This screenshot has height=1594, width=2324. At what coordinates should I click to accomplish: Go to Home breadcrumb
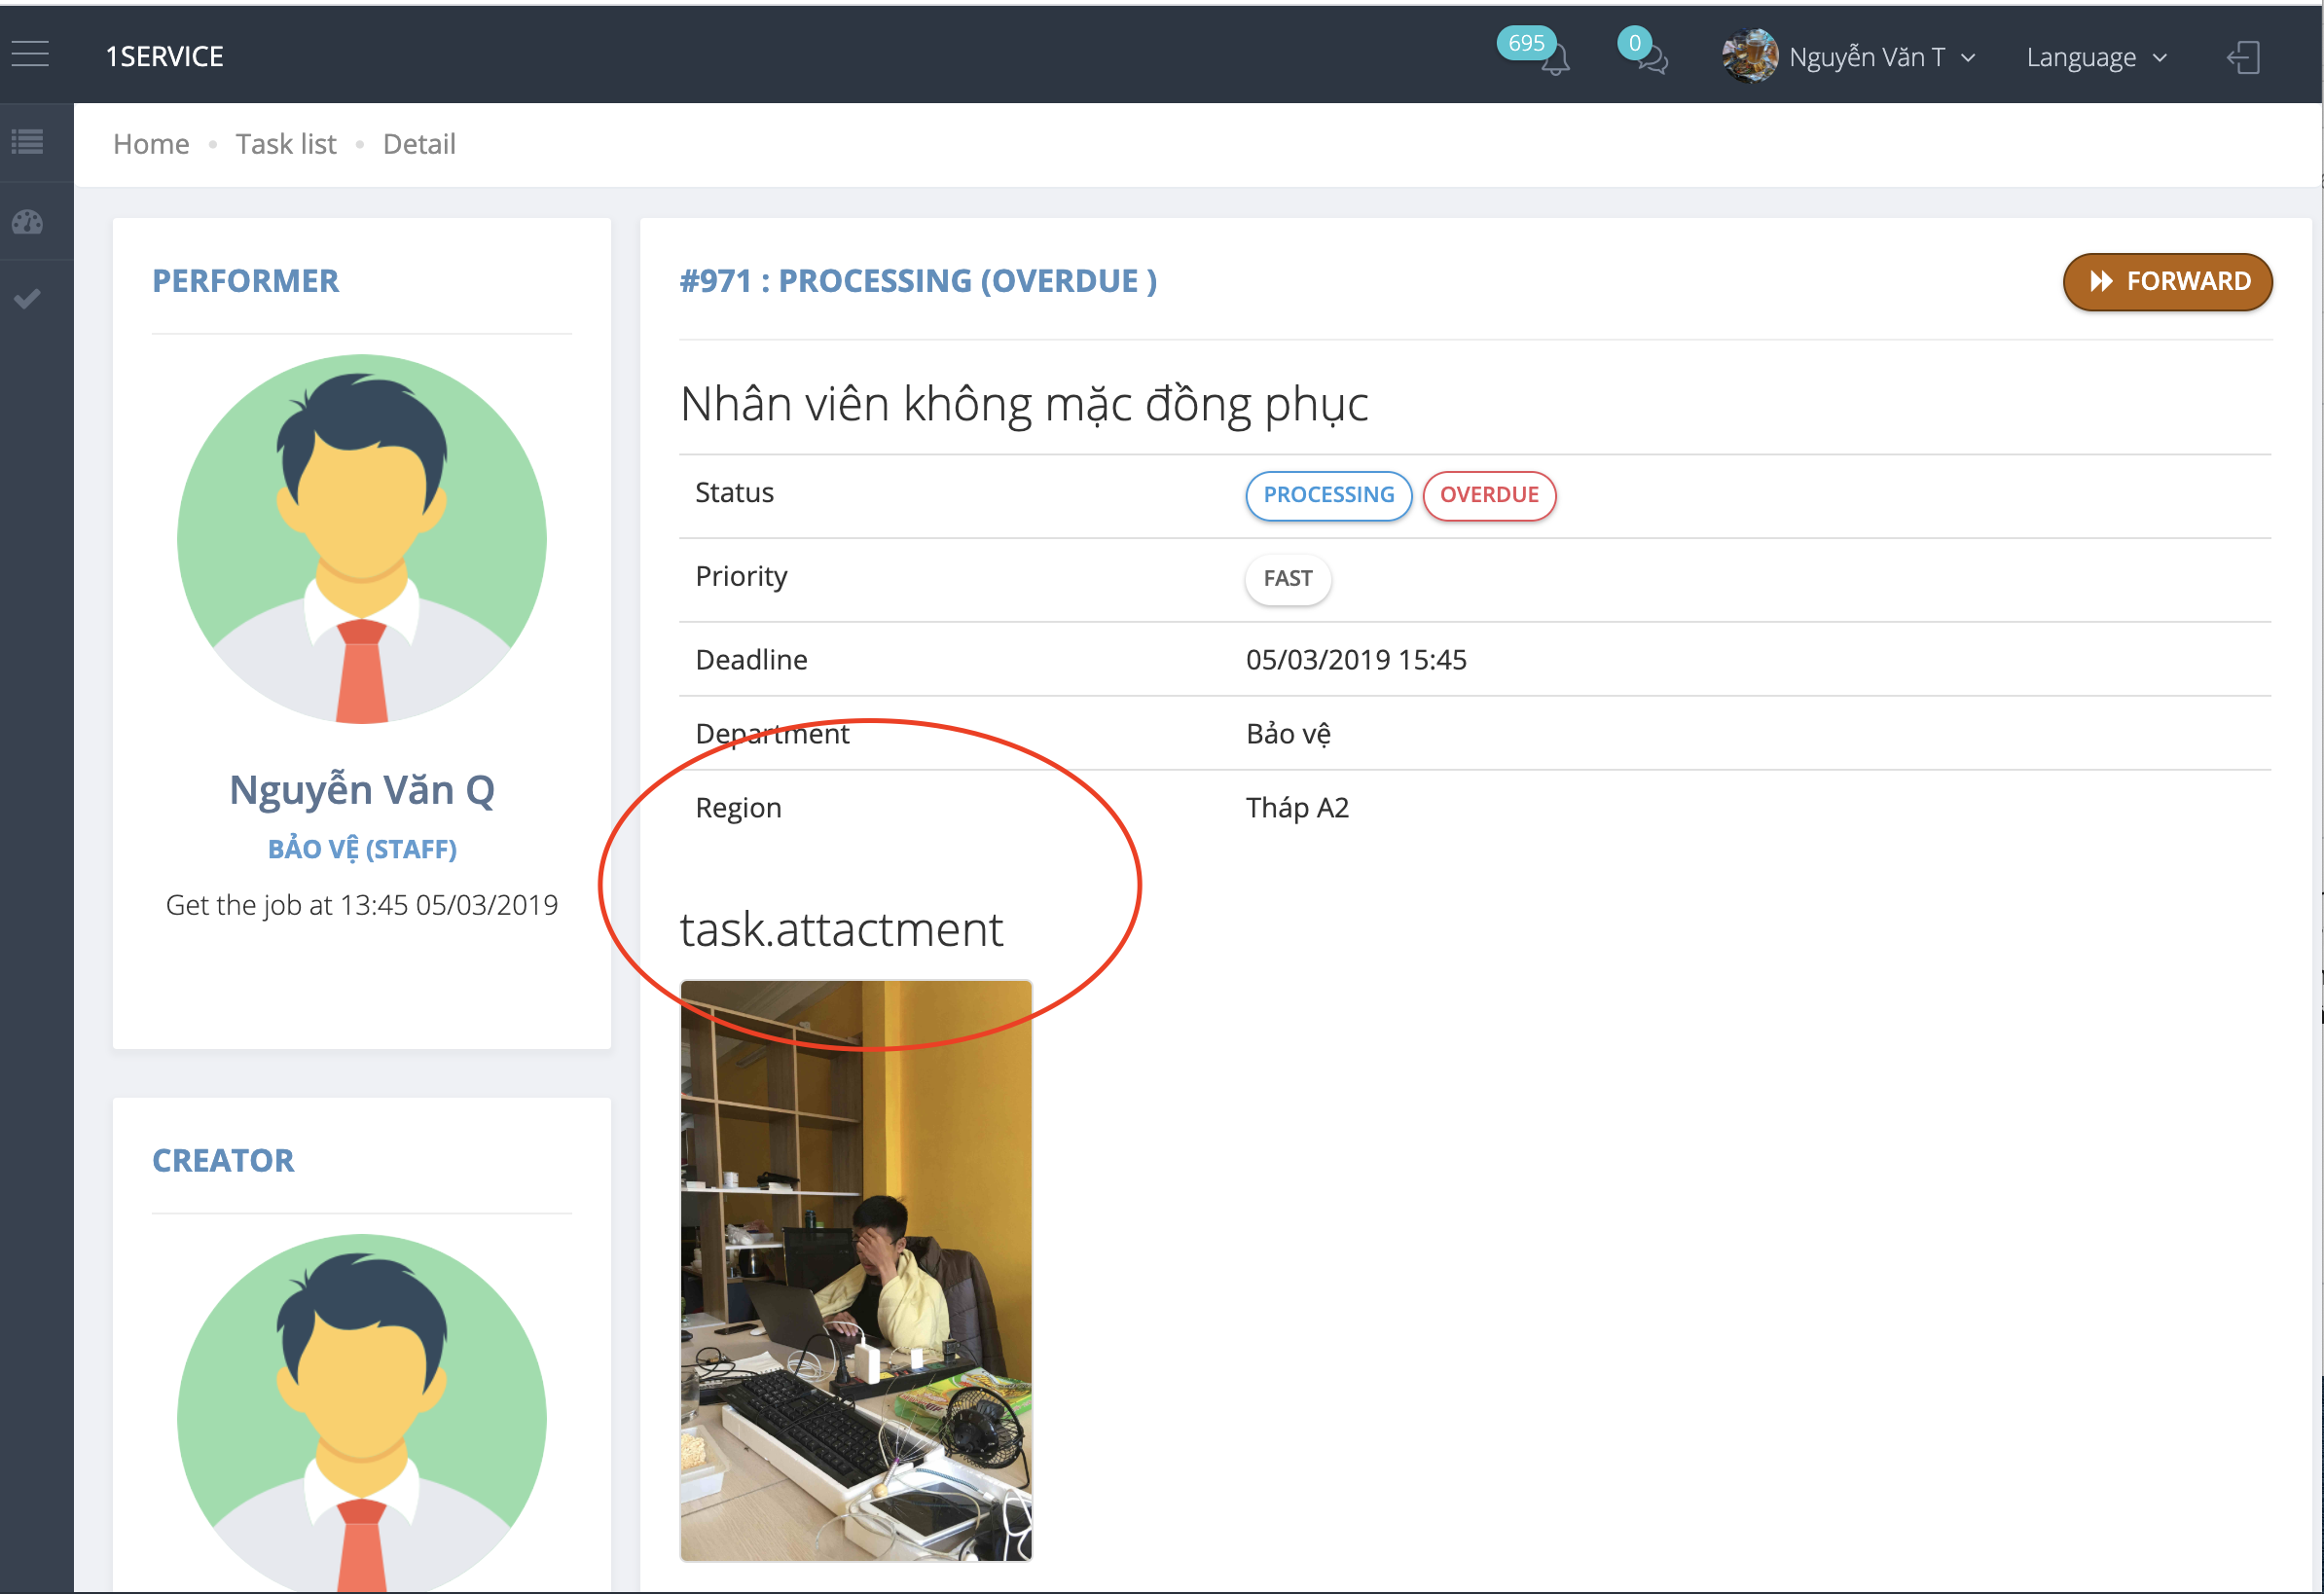coord(151,144)
